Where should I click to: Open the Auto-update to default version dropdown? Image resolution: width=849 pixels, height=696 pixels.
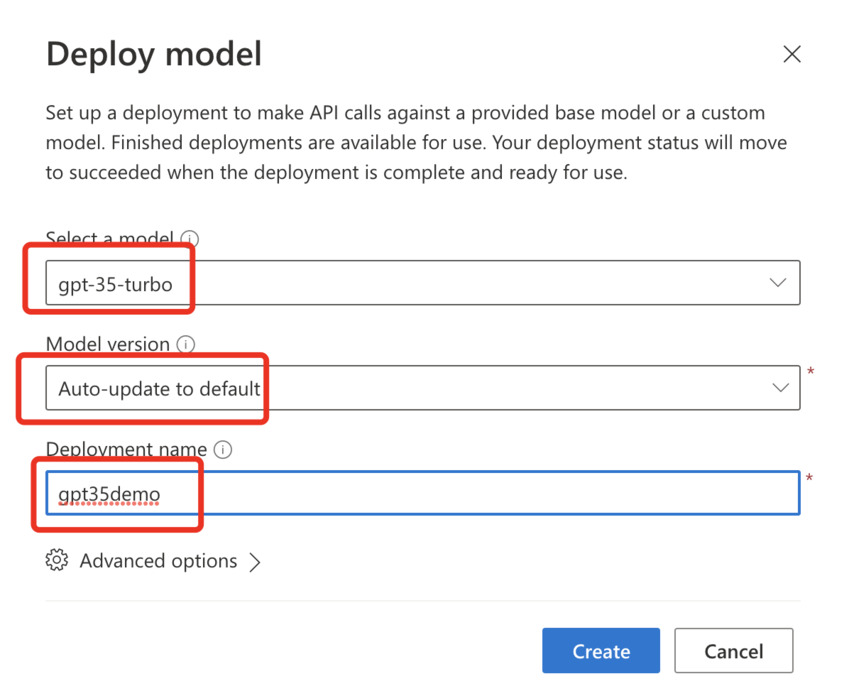[x=422, y=388]
